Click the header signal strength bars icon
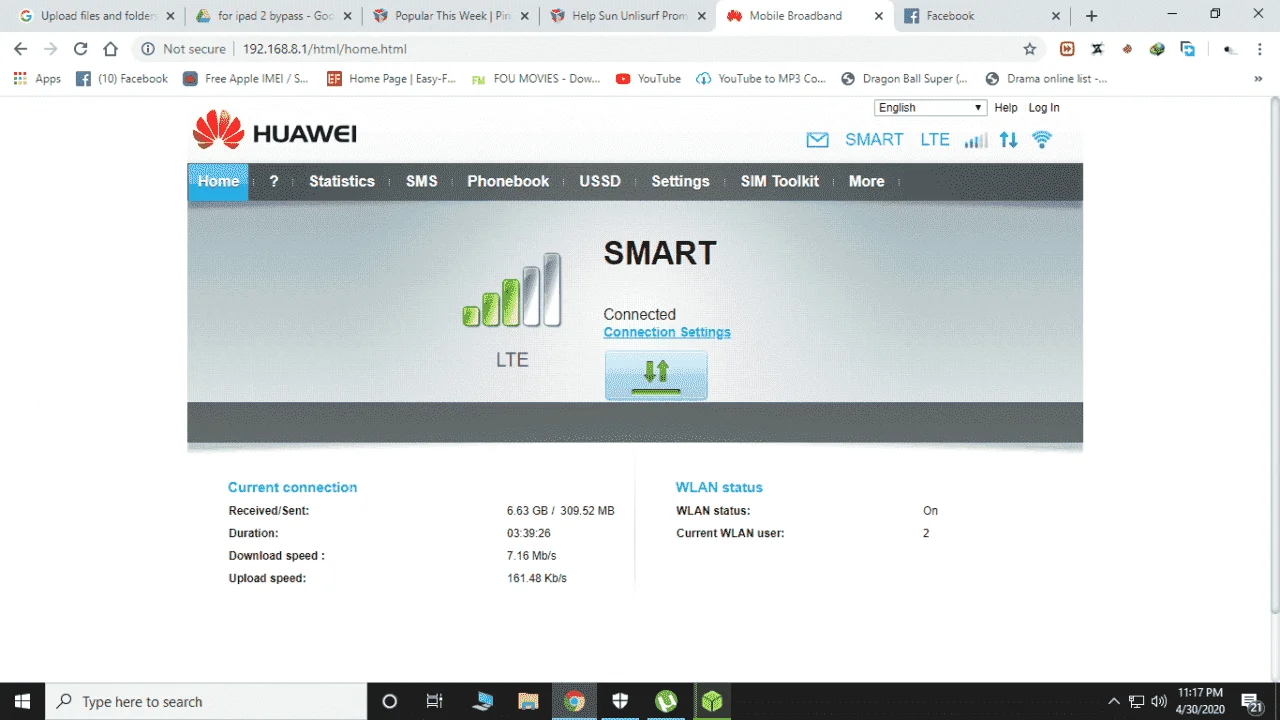Viewport: 1280px width, 720px height. coord(976,140)
